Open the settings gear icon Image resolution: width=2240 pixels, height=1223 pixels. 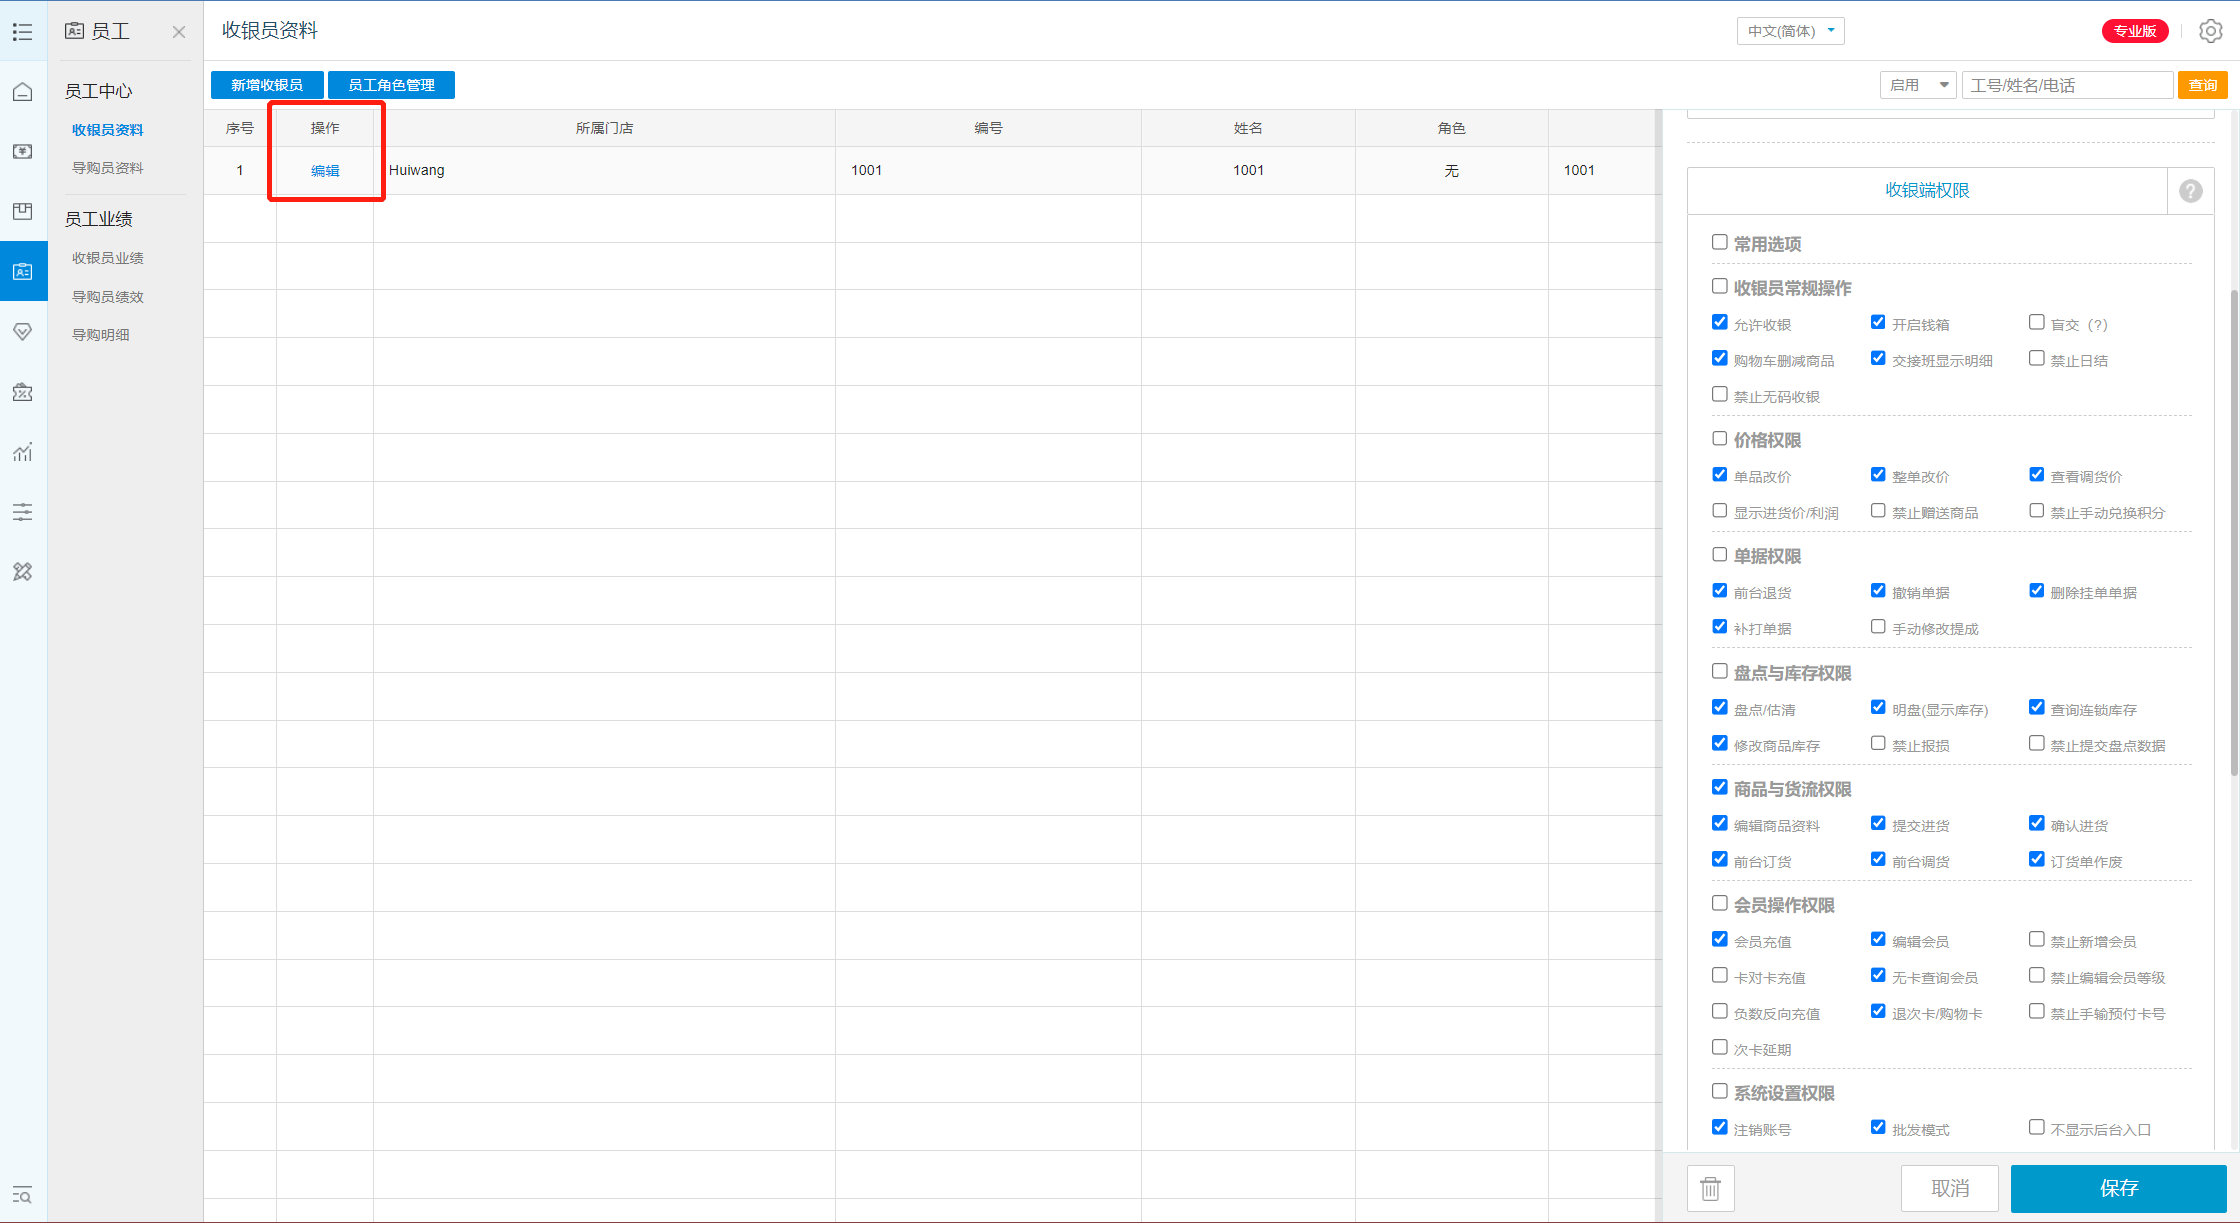[2210, 31]
